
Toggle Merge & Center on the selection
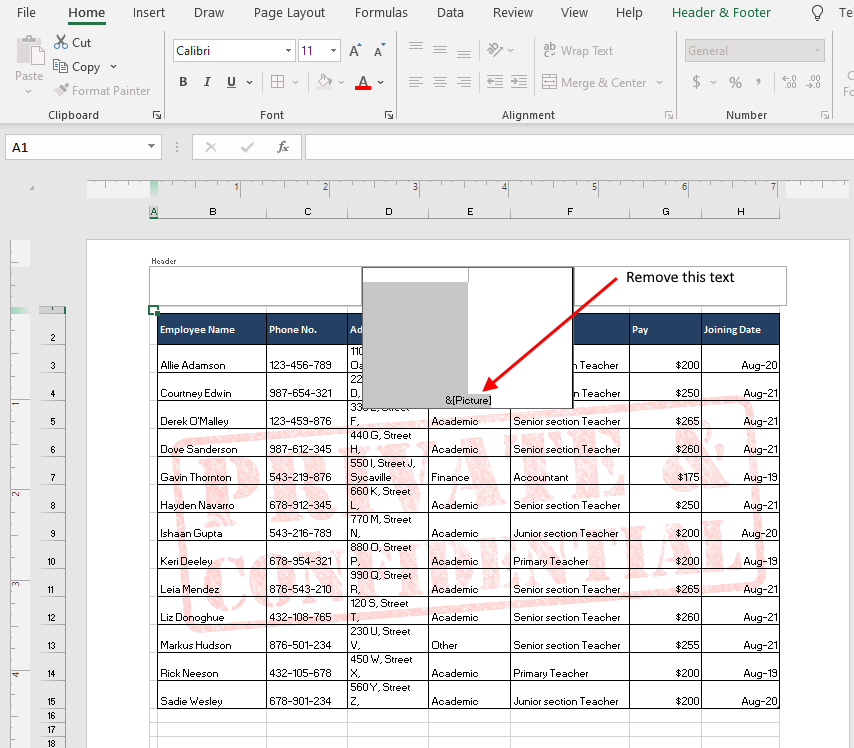(x=595, y=82)
